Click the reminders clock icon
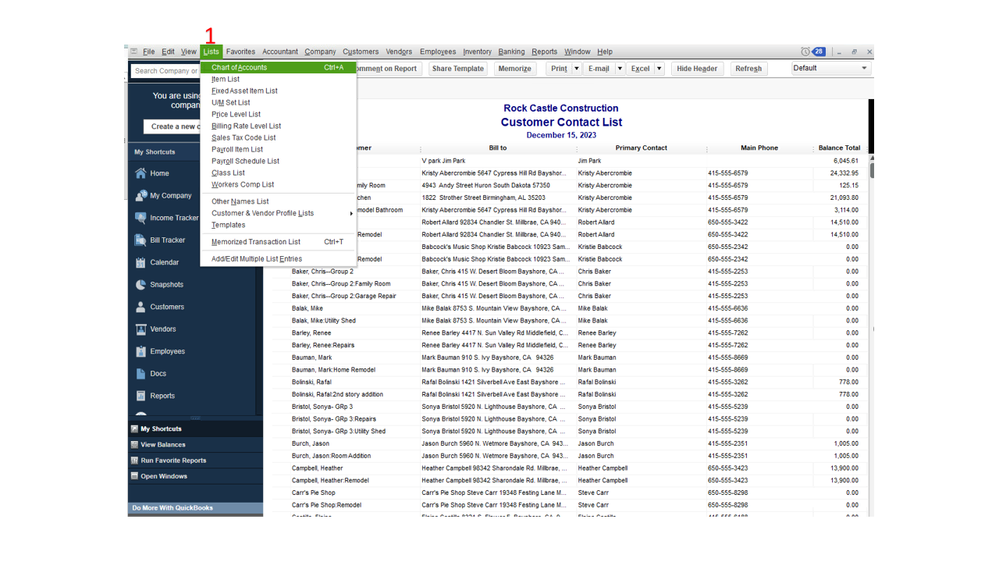The image size is (999, 562). point(805,52)
